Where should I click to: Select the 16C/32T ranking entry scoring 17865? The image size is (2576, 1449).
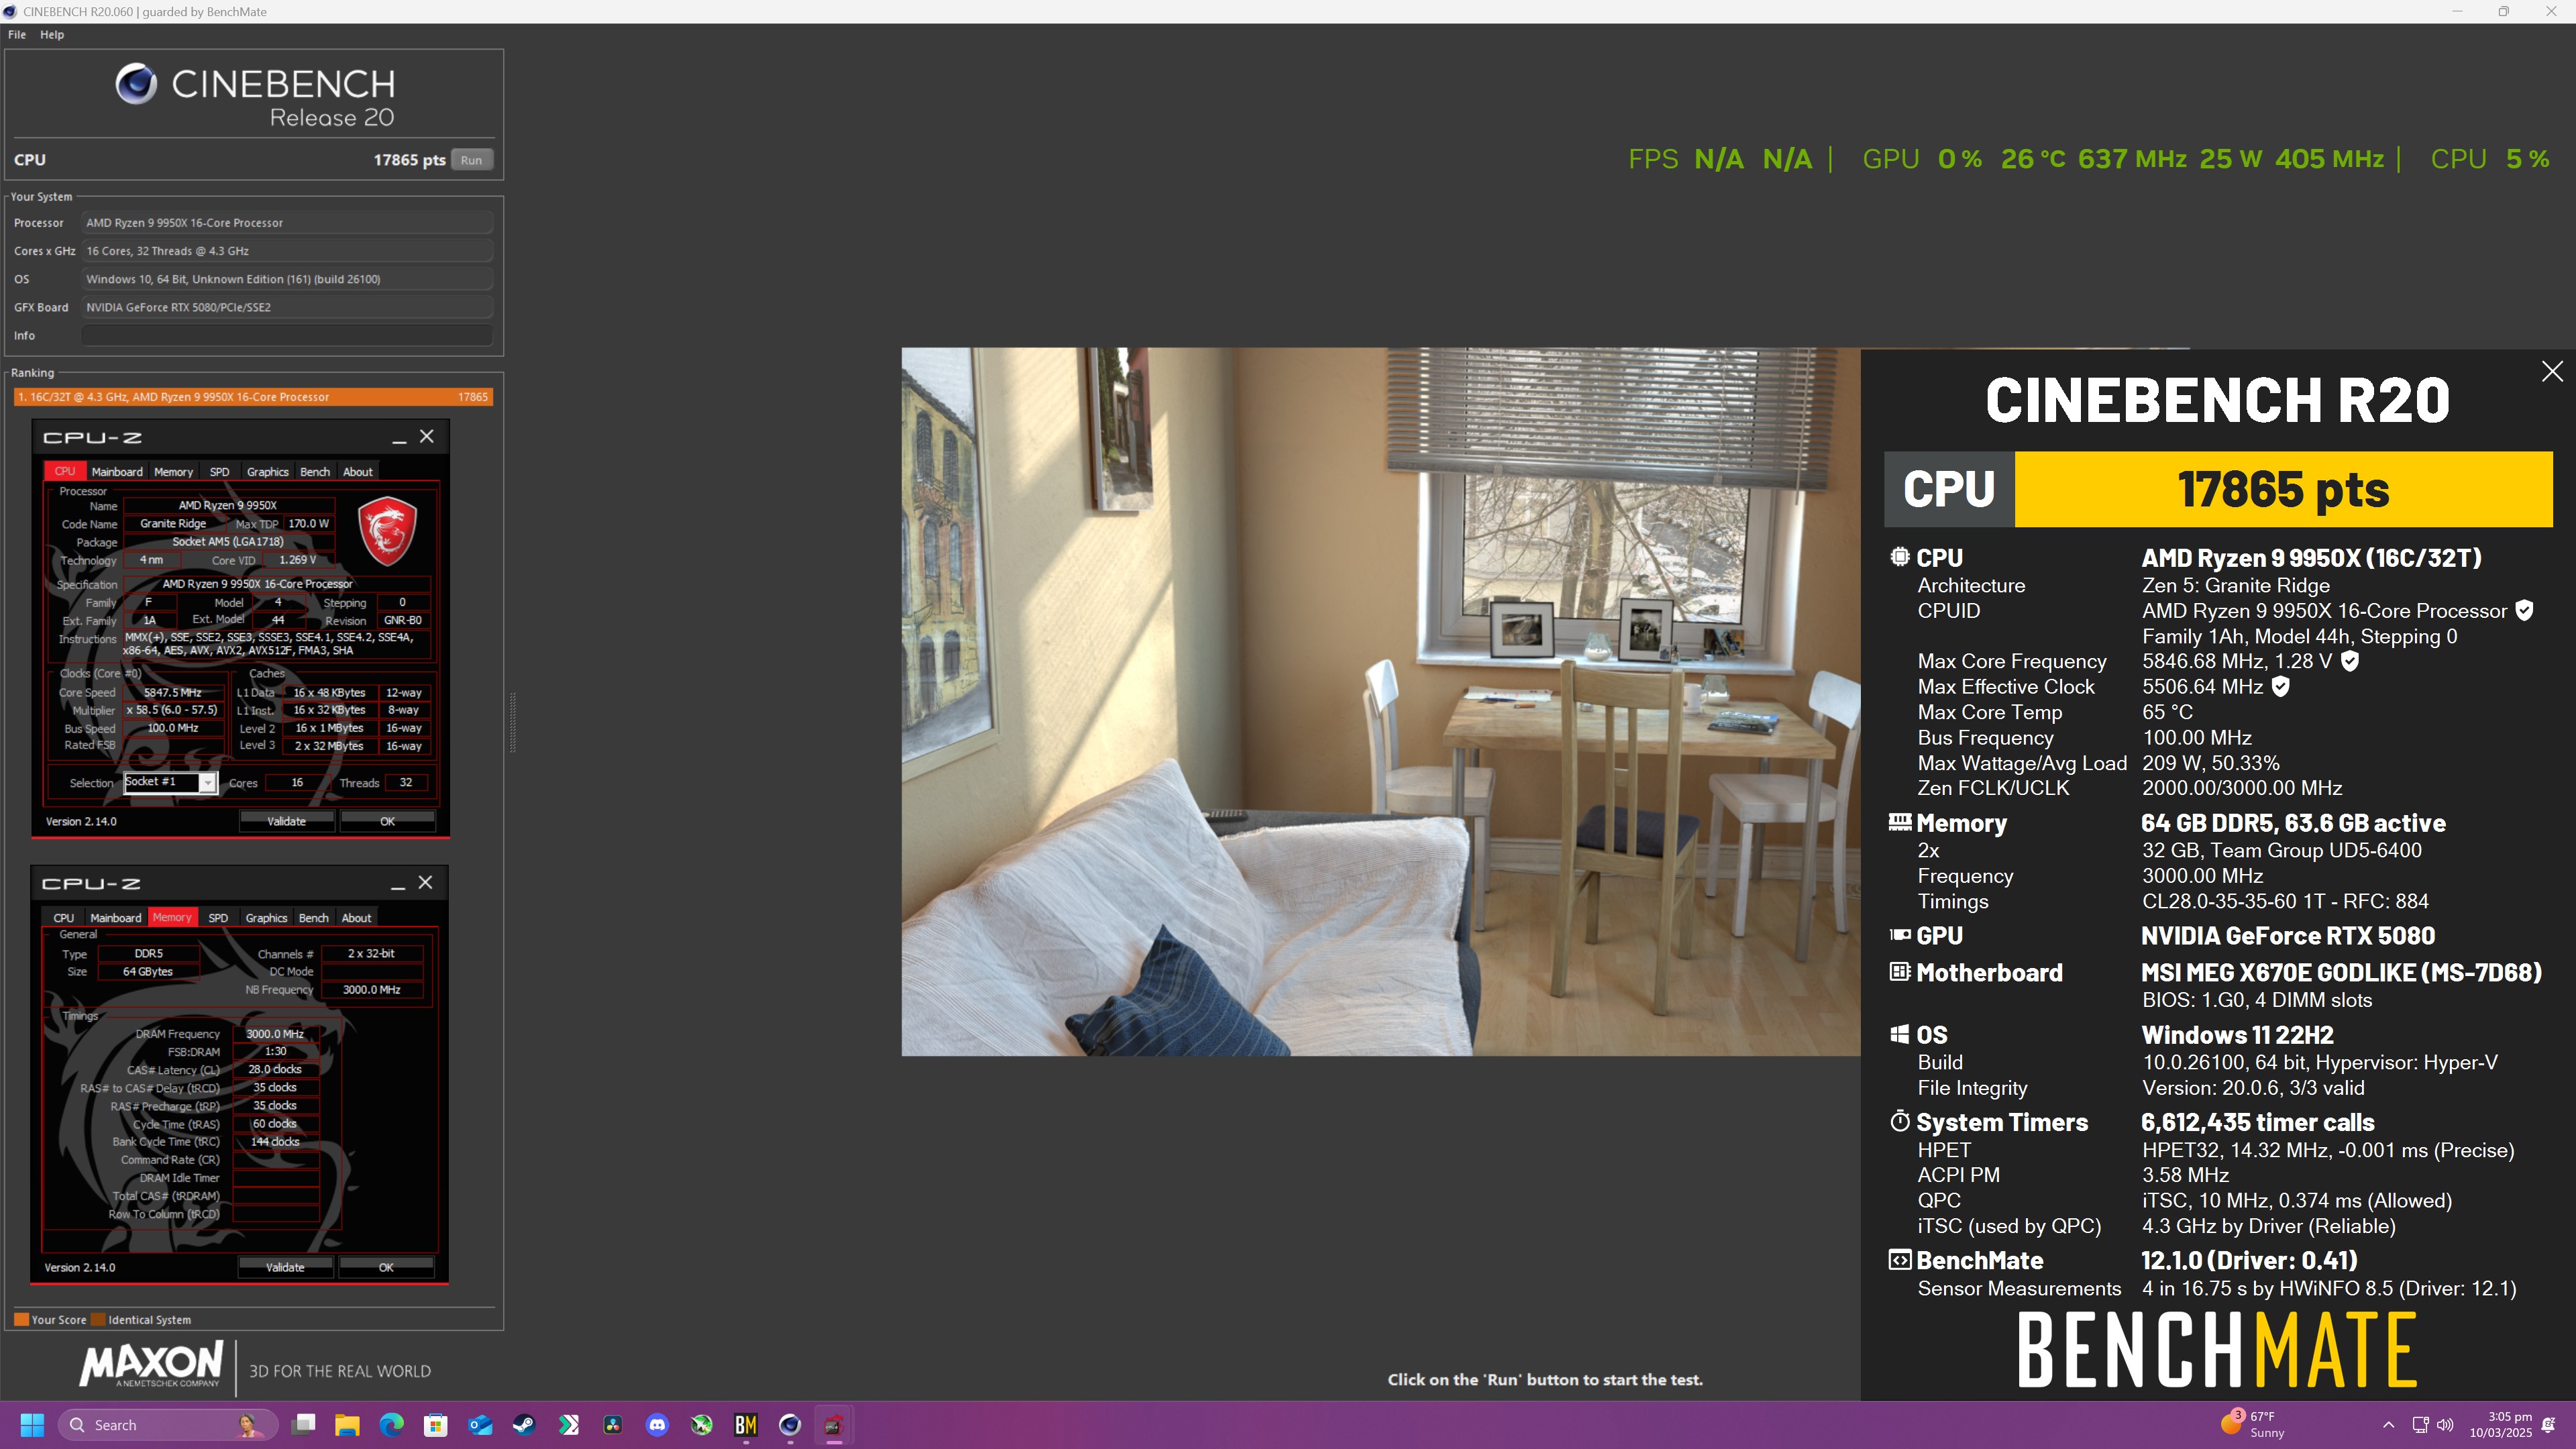point(253,397)
